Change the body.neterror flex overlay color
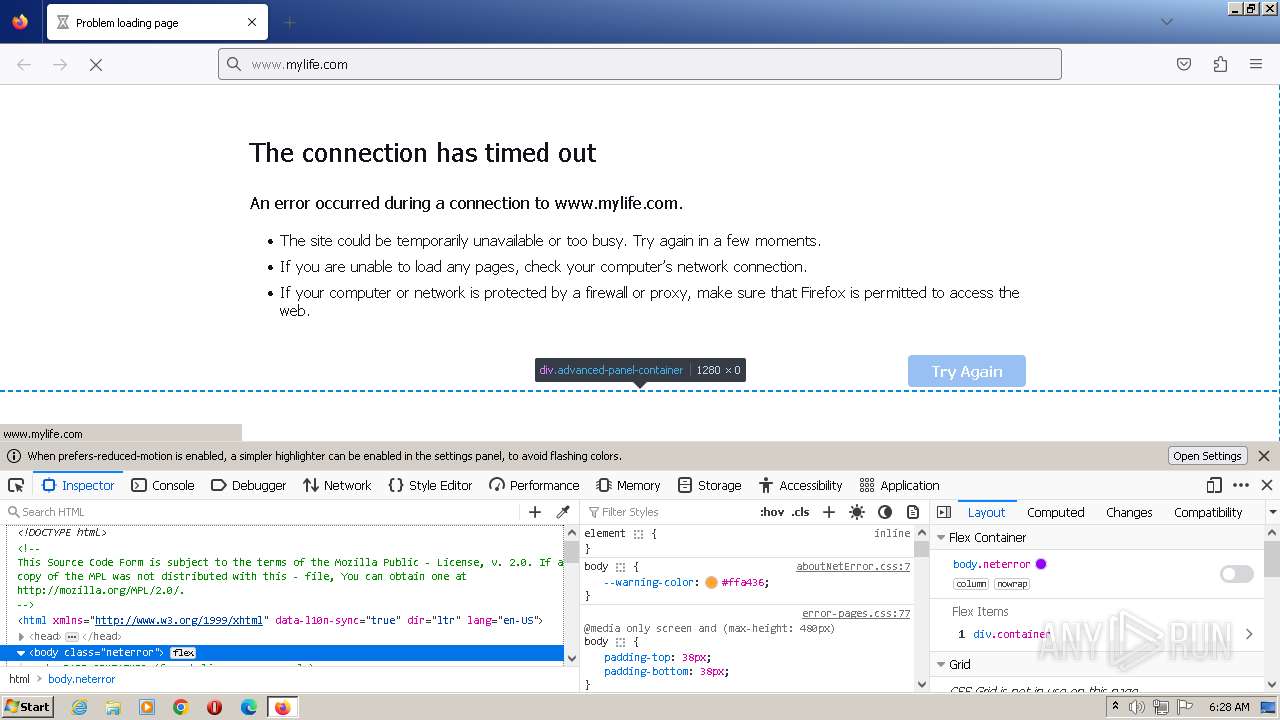1280x720 pixels. point(1041,564)
